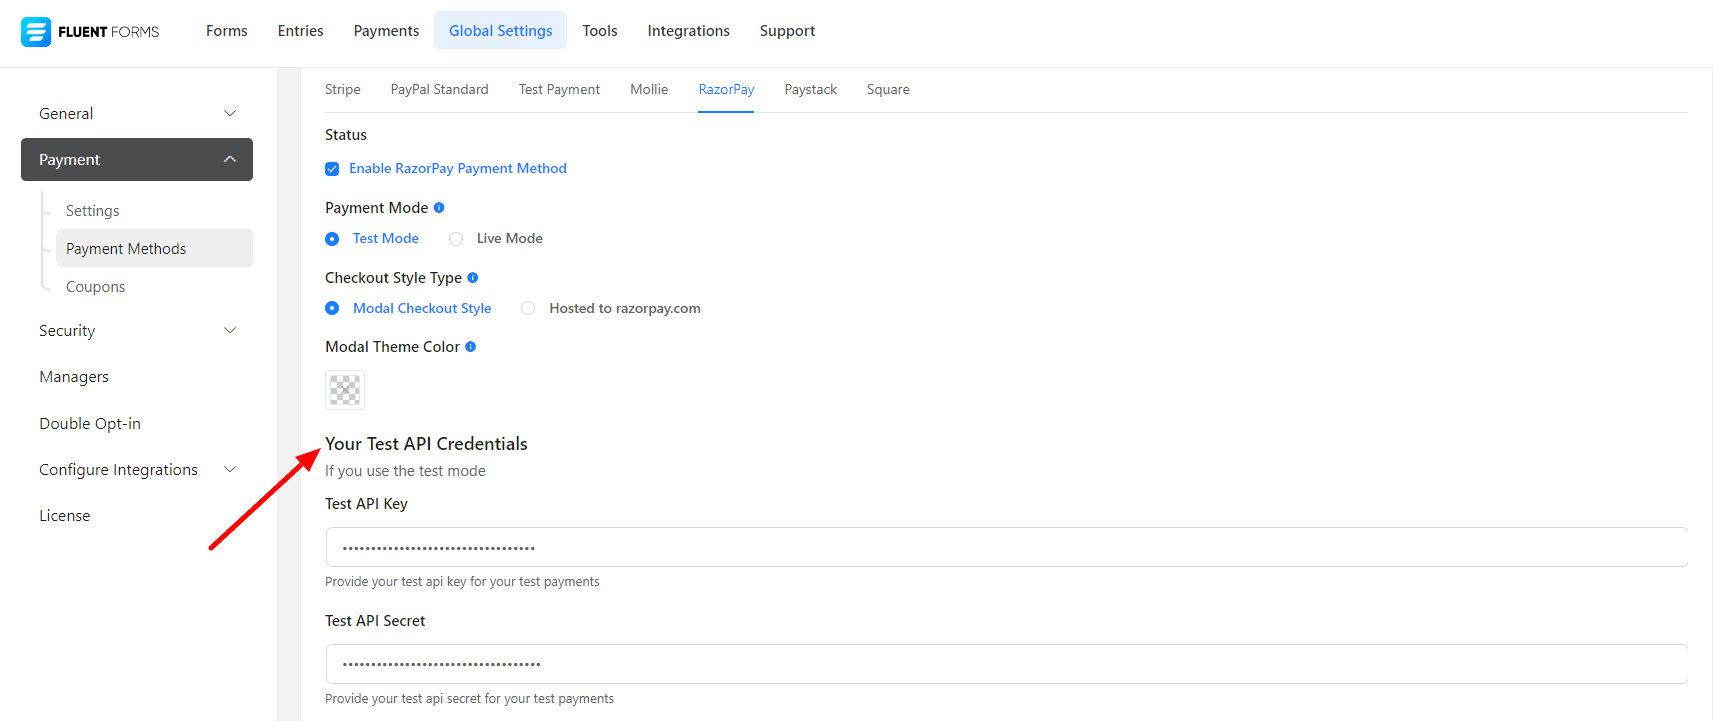Expand the General sidebar section
Screen dimensions: 1713x721
pyautogui.click(x=136, y=114)
